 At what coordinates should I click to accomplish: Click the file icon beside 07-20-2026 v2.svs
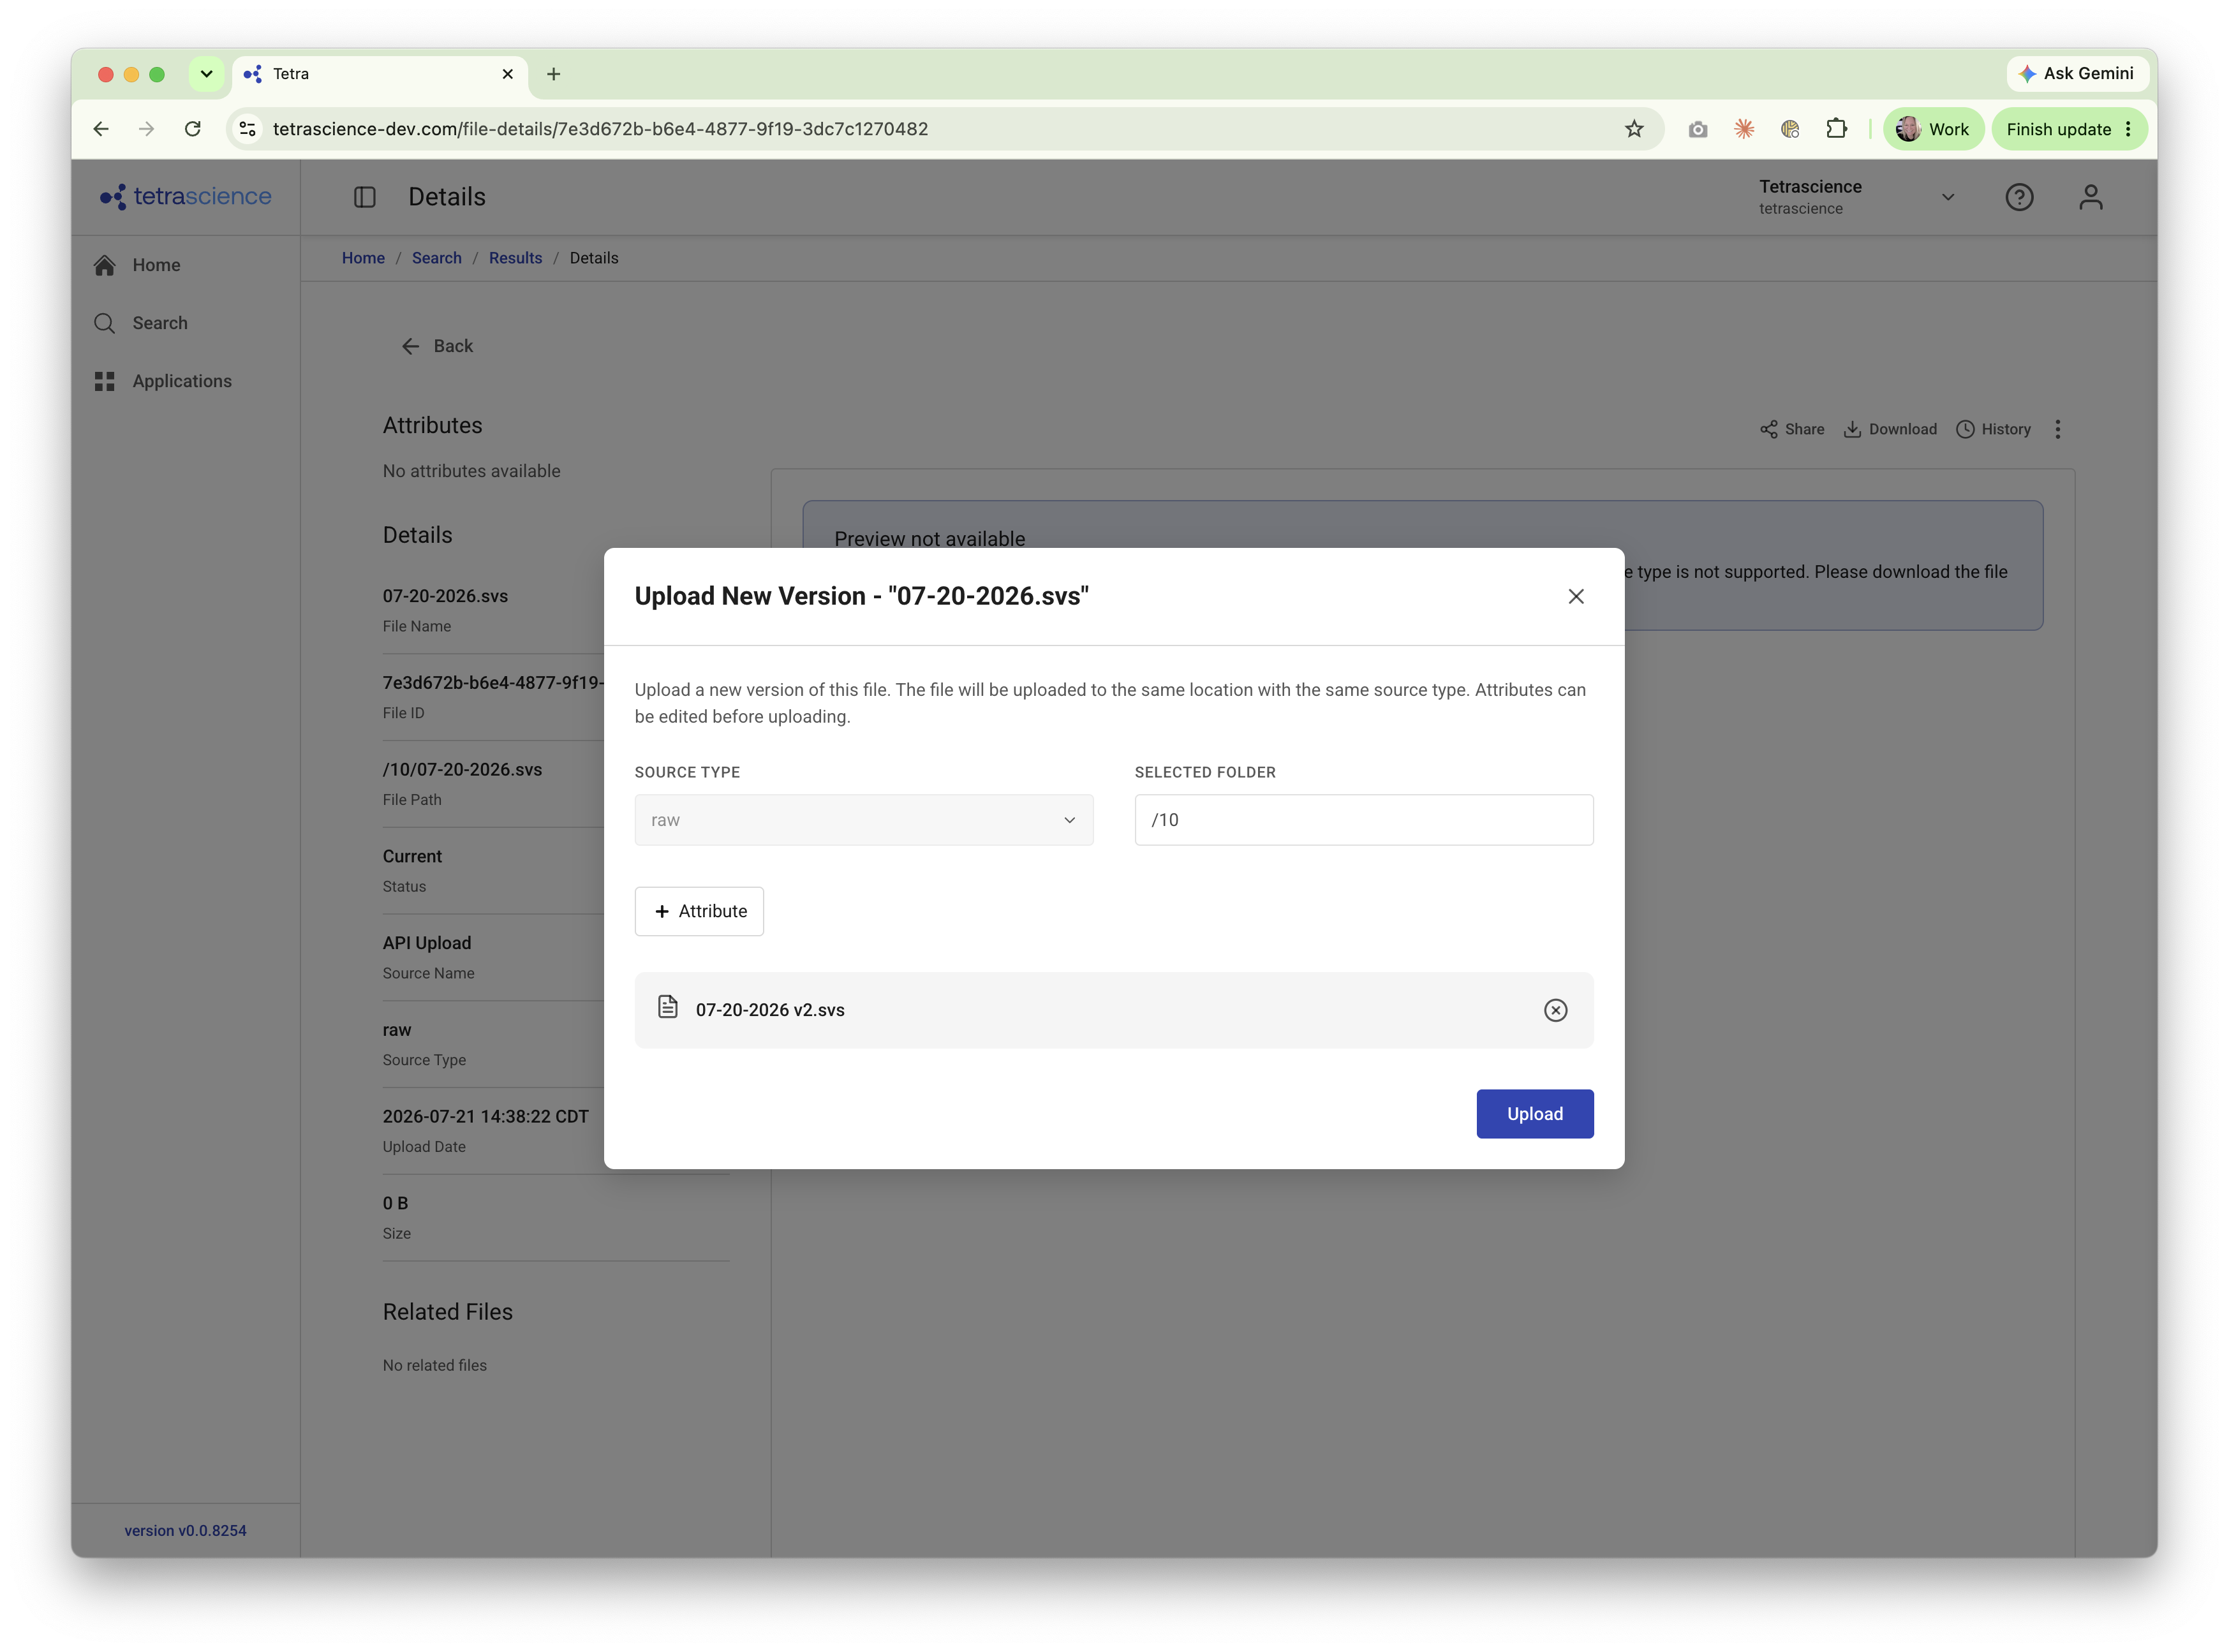(667, 1007)
